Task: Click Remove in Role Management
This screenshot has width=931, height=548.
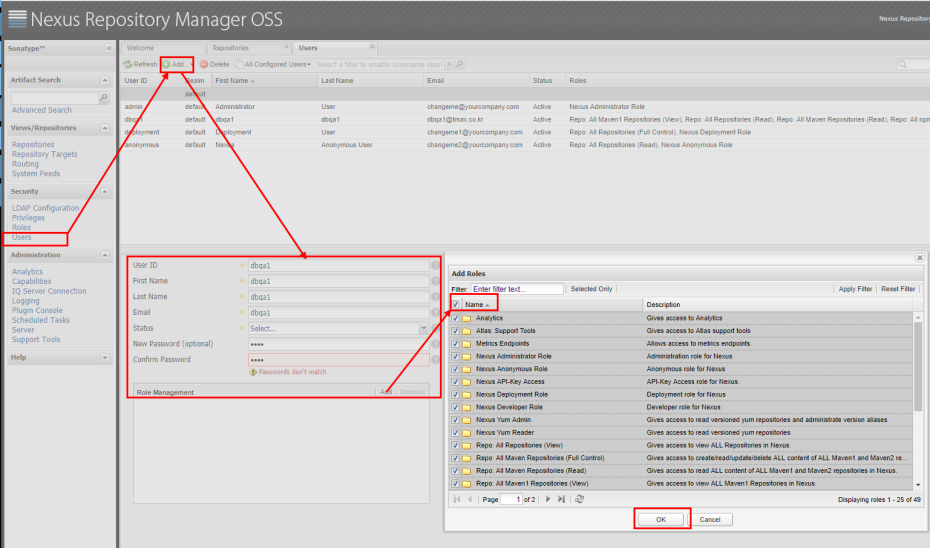Action: click(413, 392)
